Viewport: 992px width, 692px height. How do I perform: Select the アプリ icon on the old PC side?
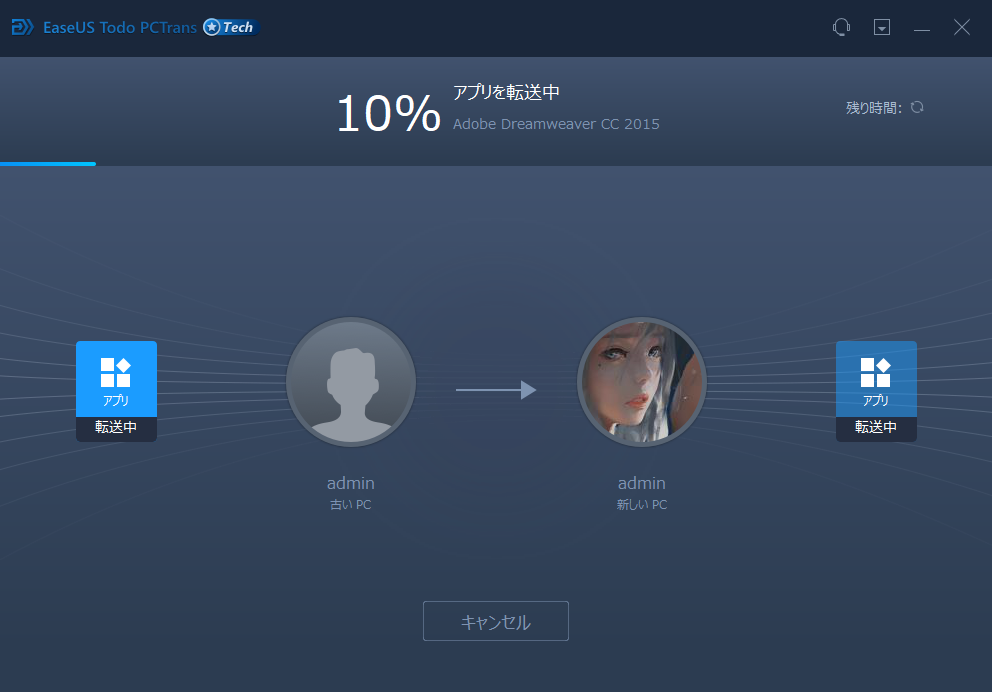pyautogui.click(x=116, y=378)
